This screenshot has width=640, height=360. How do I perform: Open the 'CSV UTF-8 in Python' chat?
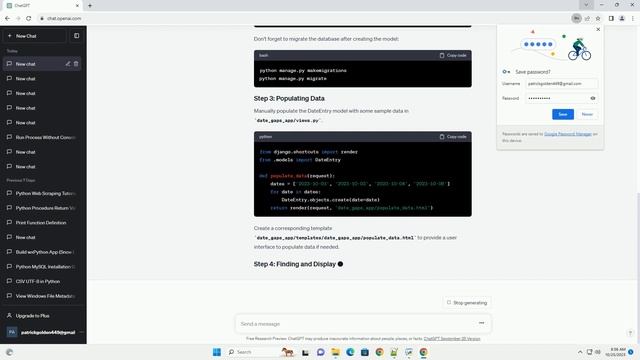point(43,281)
